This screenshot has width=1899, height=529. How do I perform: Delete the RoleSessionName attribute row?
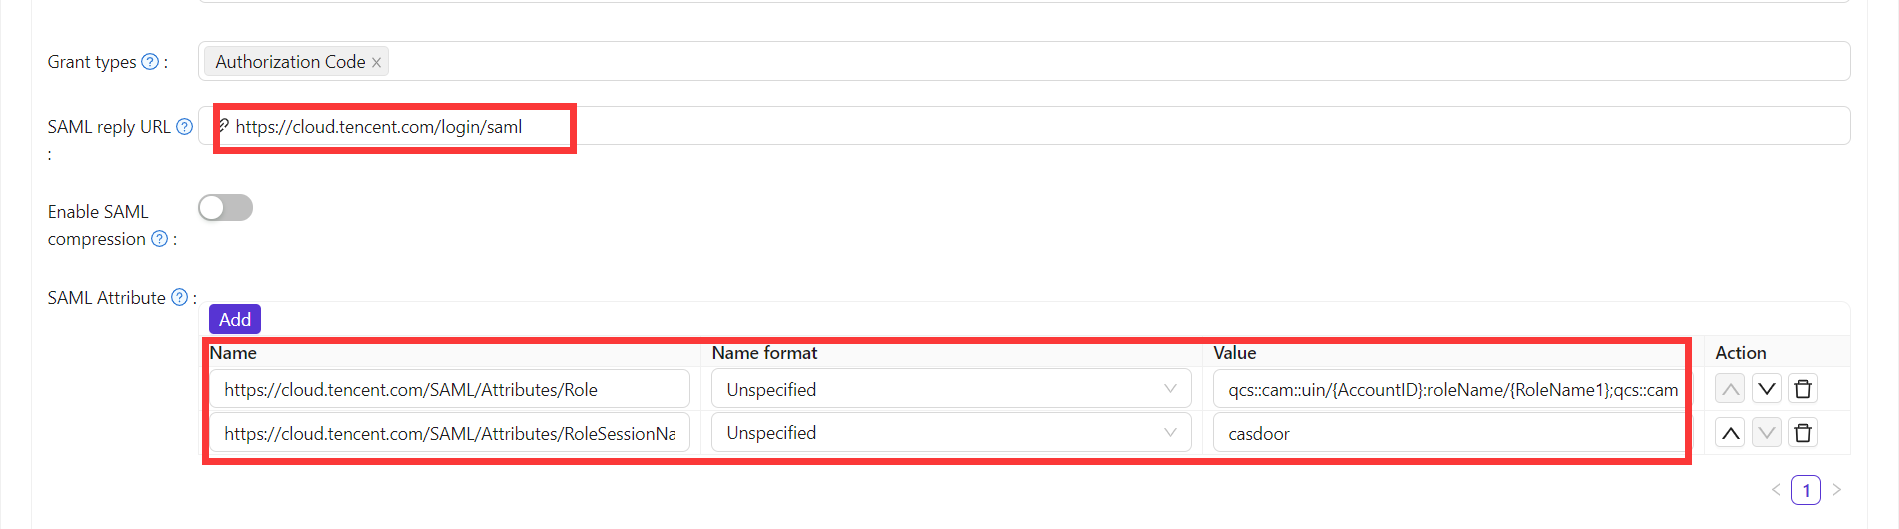point(1803,433)
